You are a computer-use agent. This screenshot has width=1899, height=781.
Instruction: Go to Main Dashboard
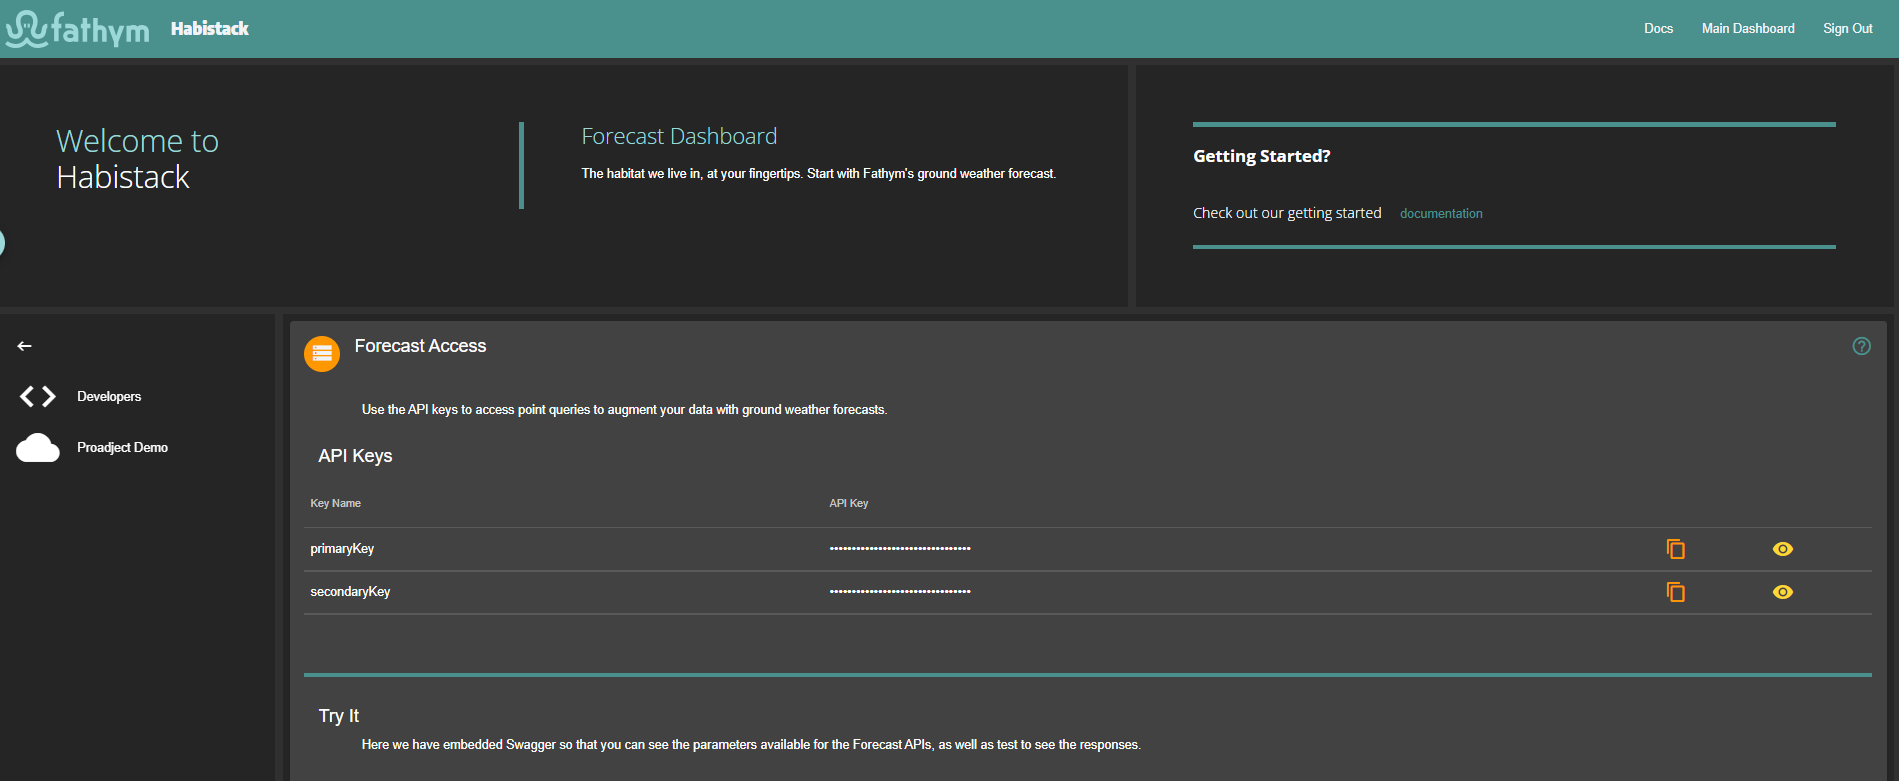click(1748, 28)
